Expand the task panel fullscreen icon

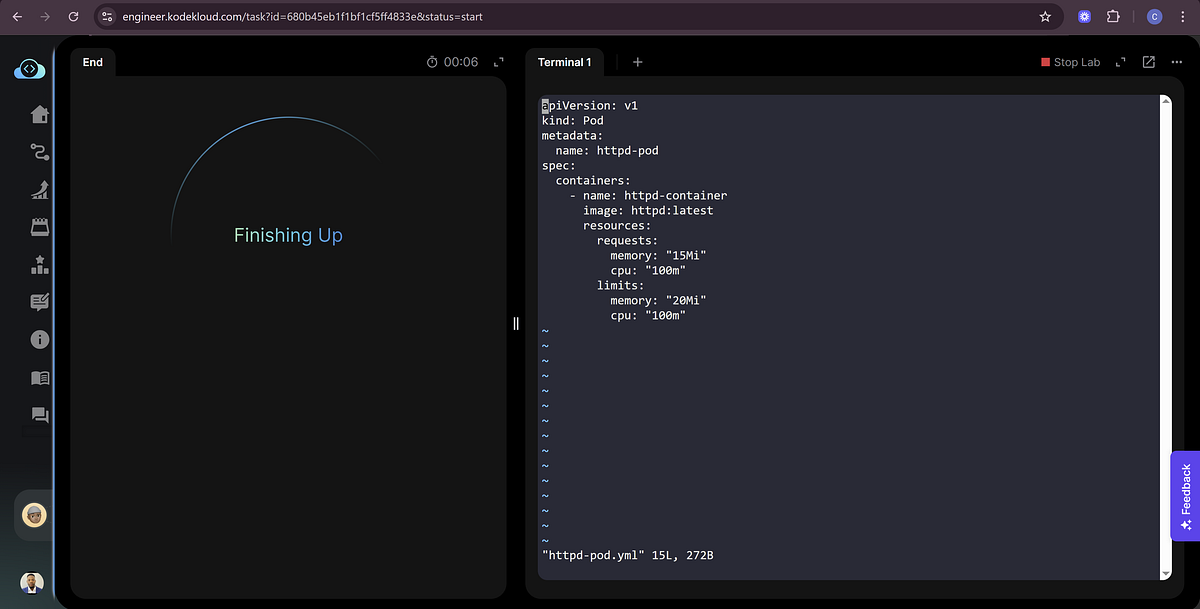click(499, 62)
